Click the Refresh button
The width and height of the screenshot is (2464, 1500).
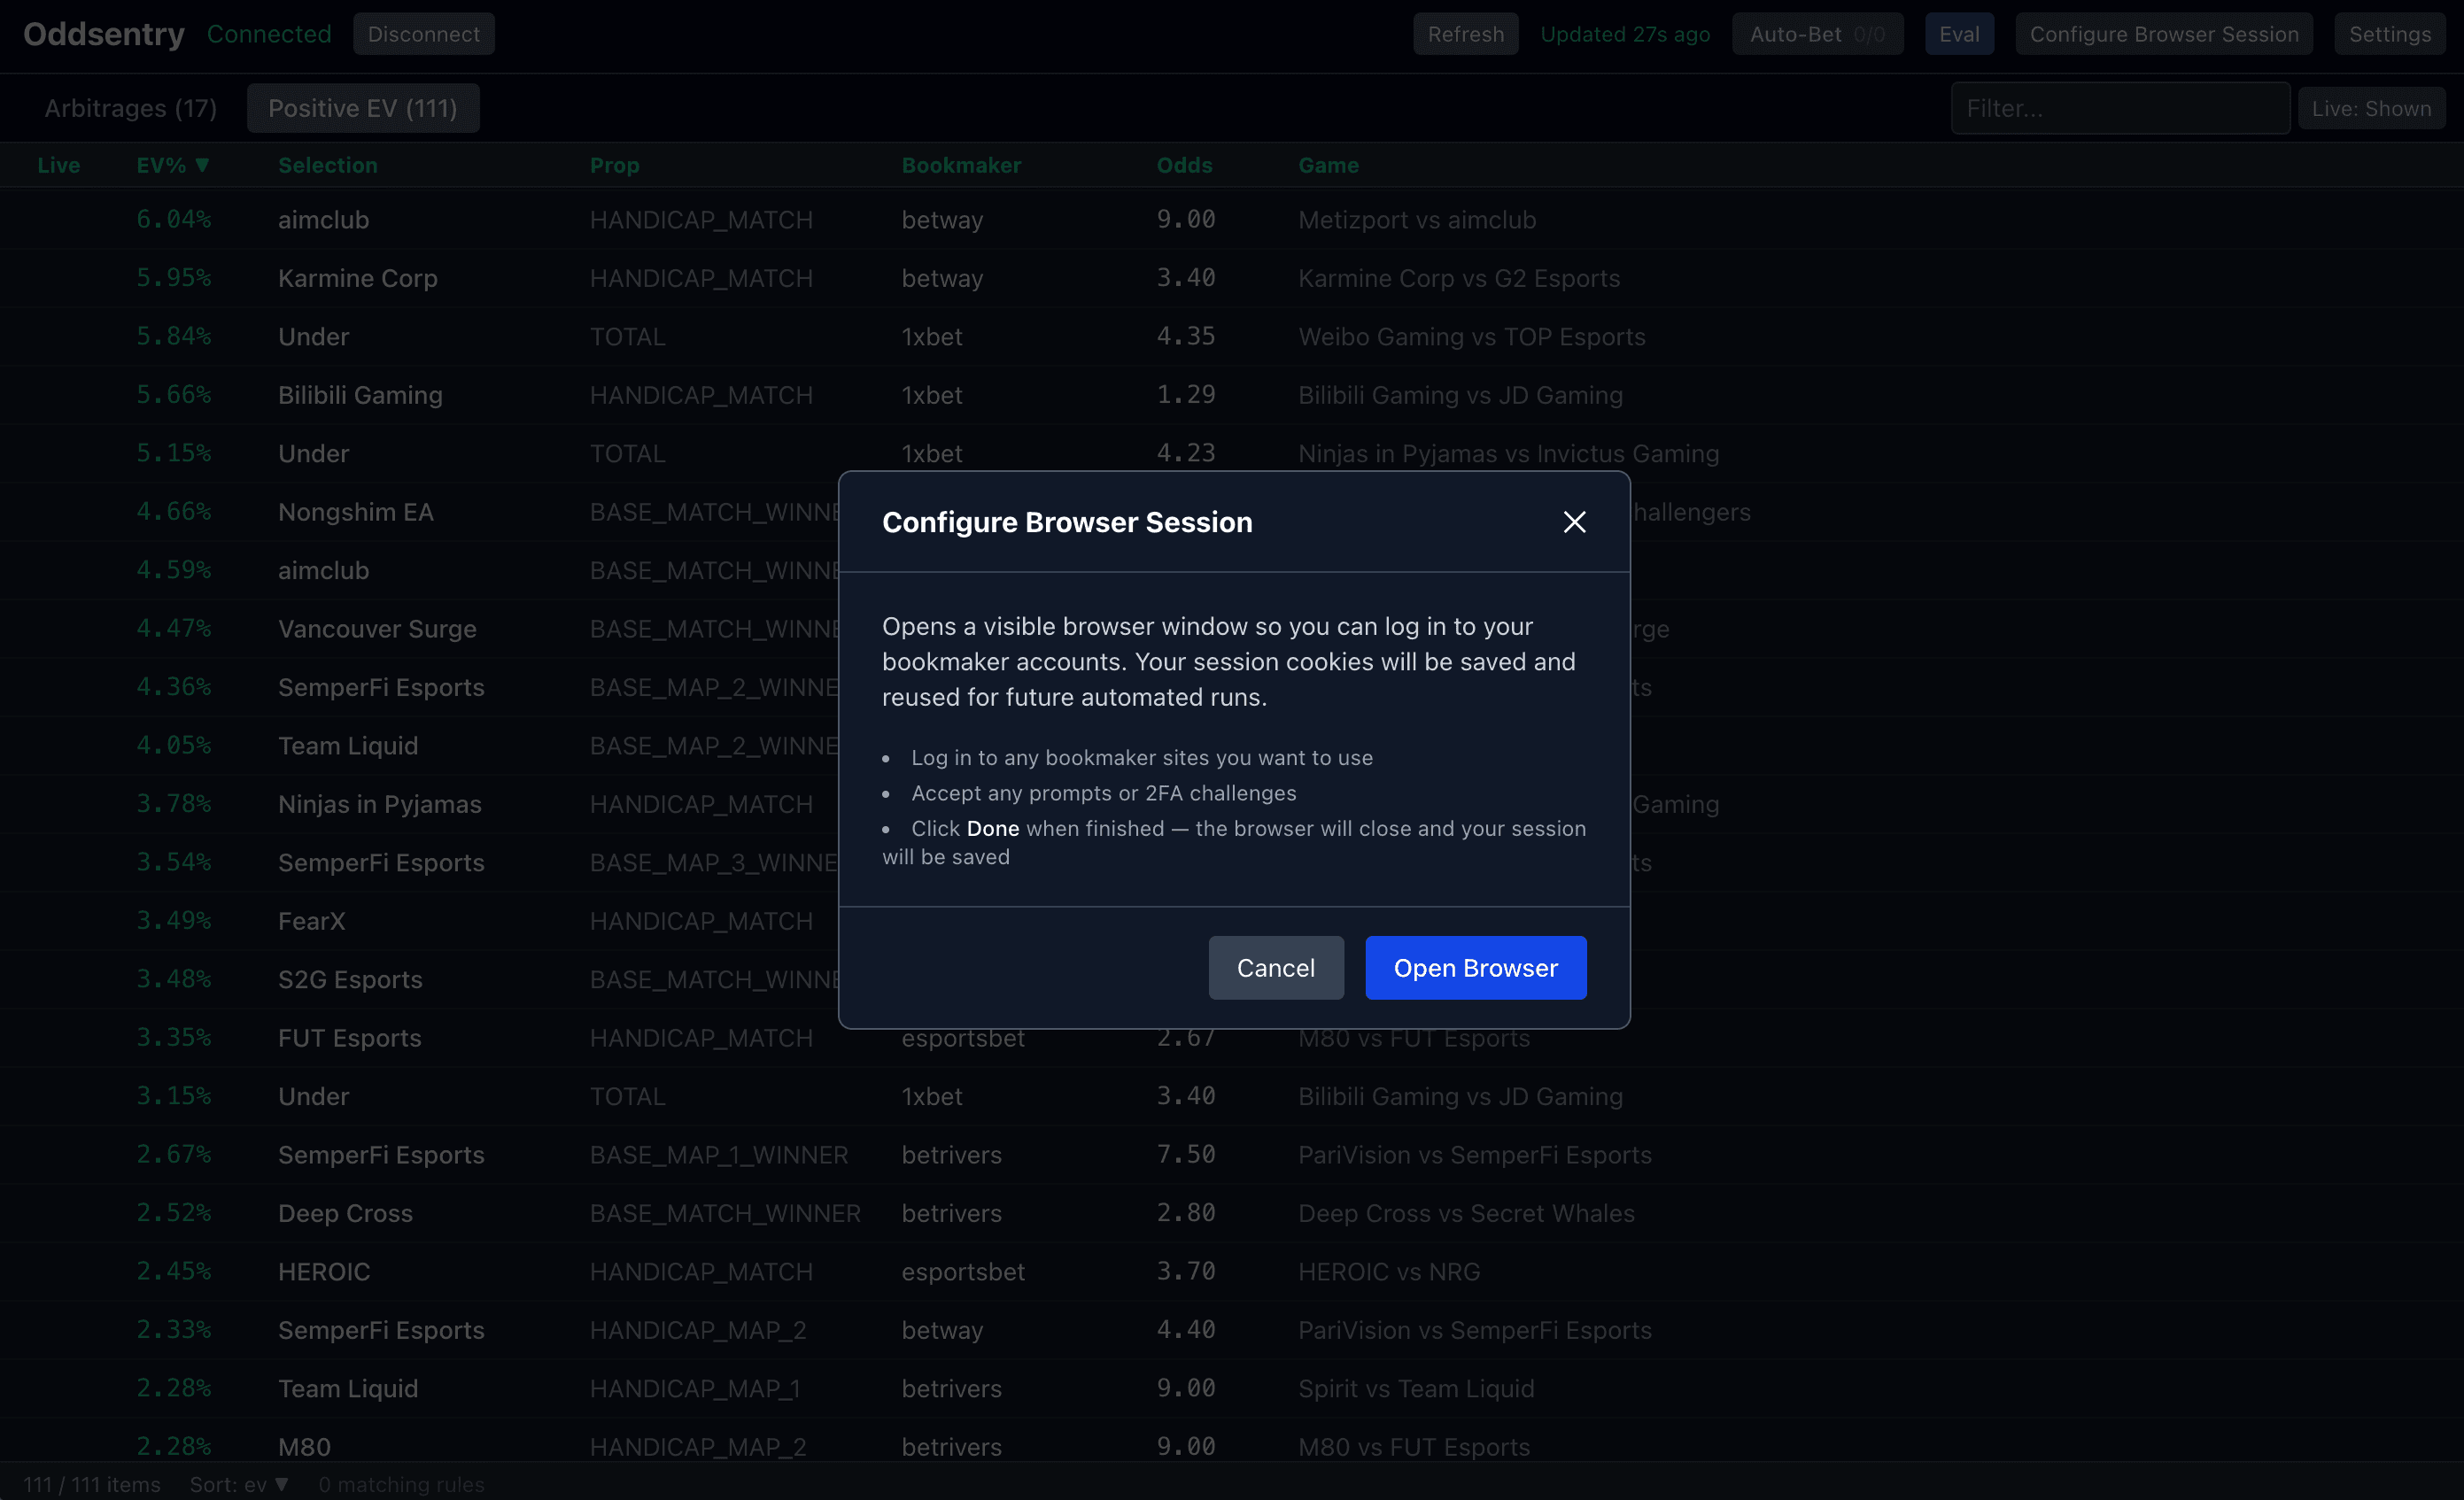point(1465,33)
